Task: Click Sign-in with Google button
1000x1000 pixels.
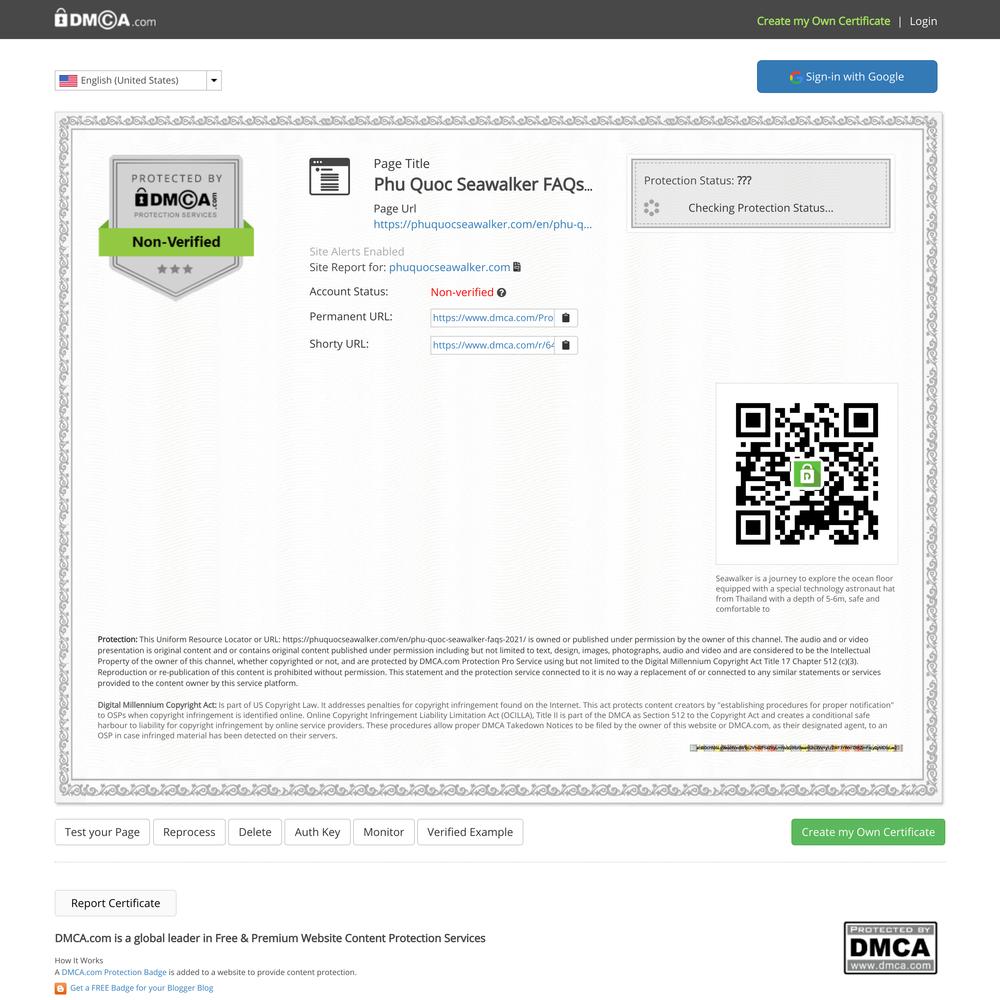Action: [847, 77]
